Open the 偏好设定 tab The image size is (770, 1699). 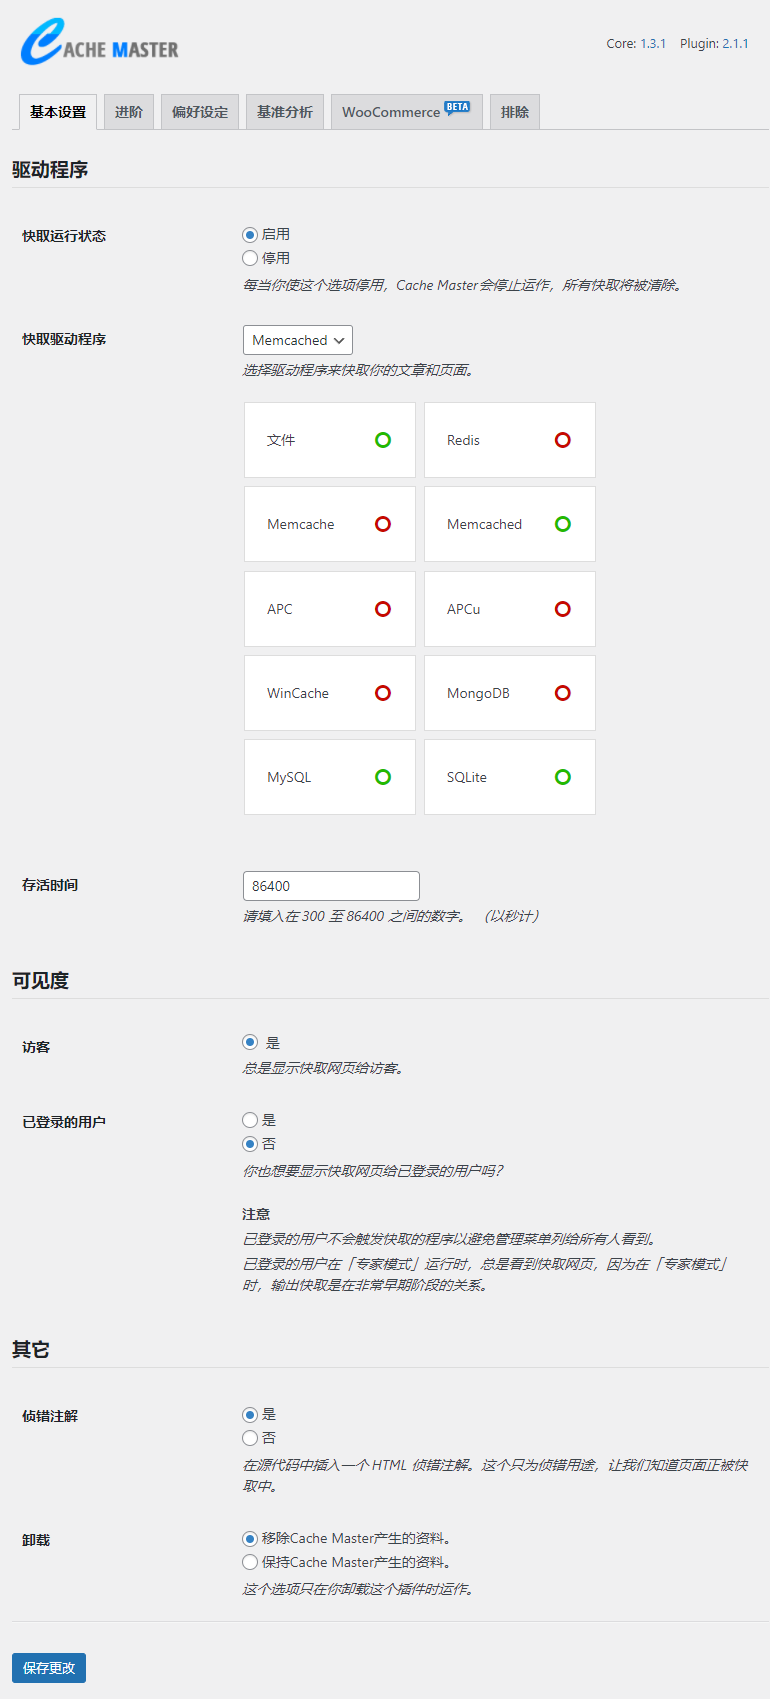tap(200, 112)
